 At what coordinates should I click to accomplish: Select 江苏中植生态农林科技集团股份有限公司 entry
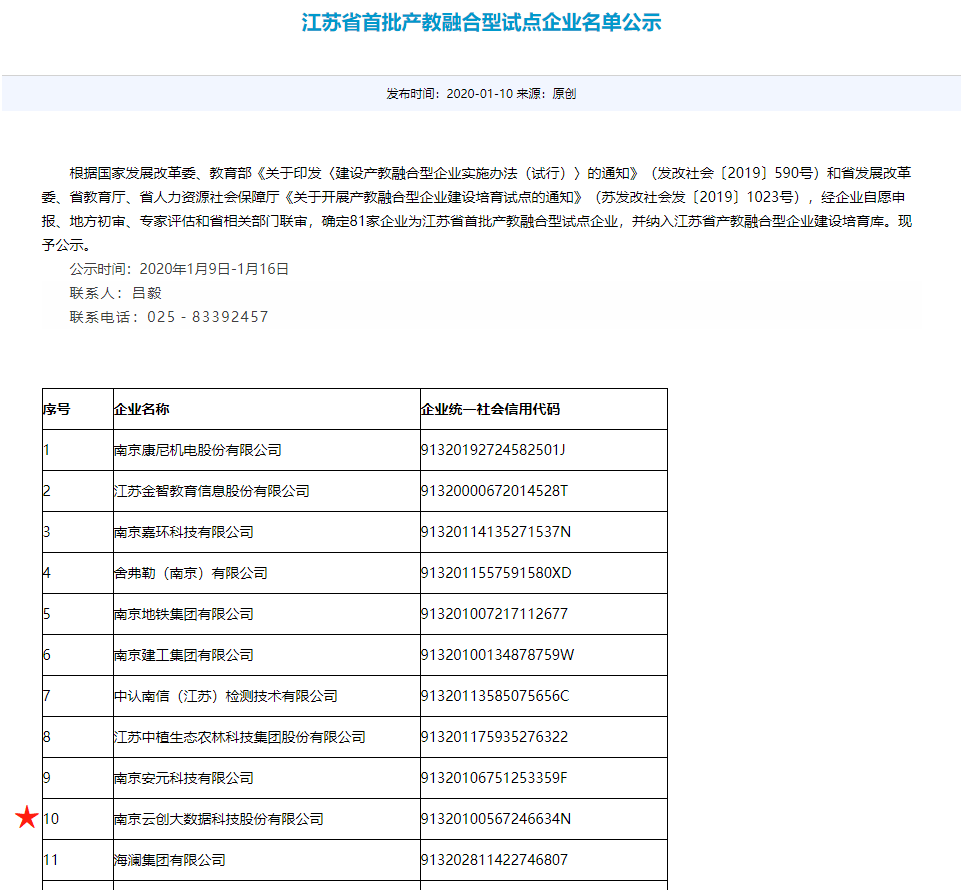[240, 737]
